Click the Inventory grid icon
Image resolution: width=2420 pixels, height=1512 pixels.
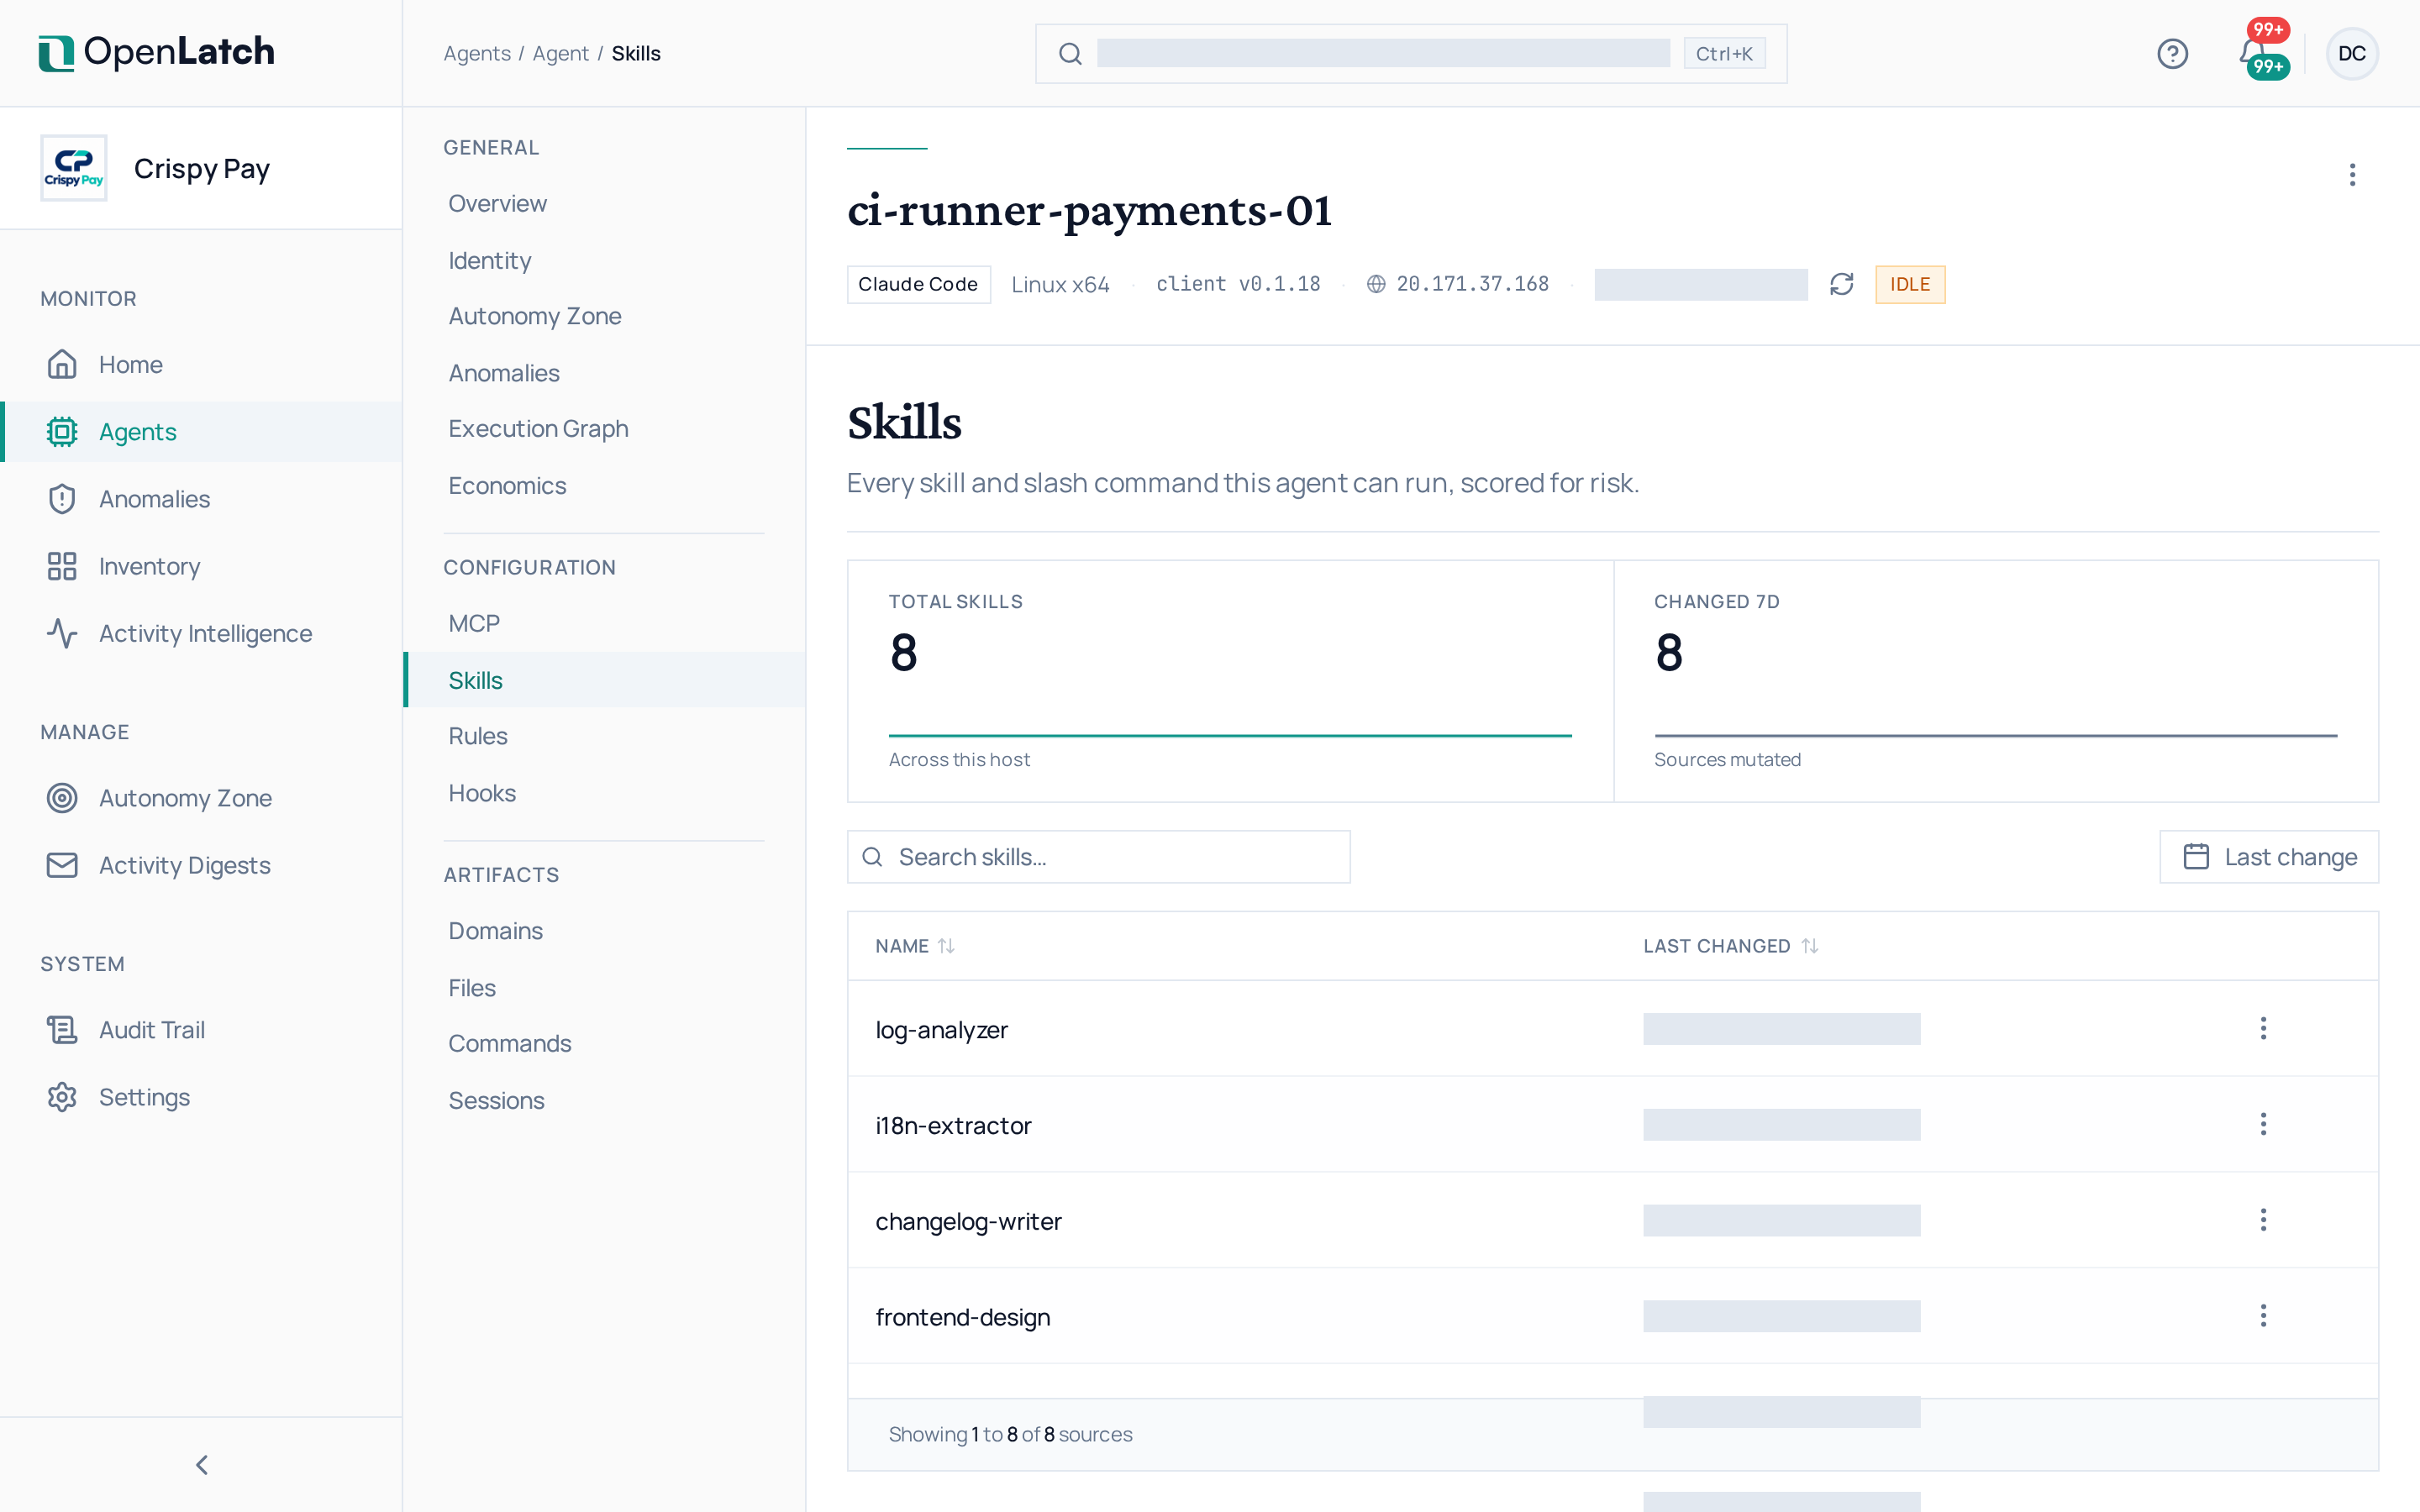pyautogui.click(x=62, y=566)
